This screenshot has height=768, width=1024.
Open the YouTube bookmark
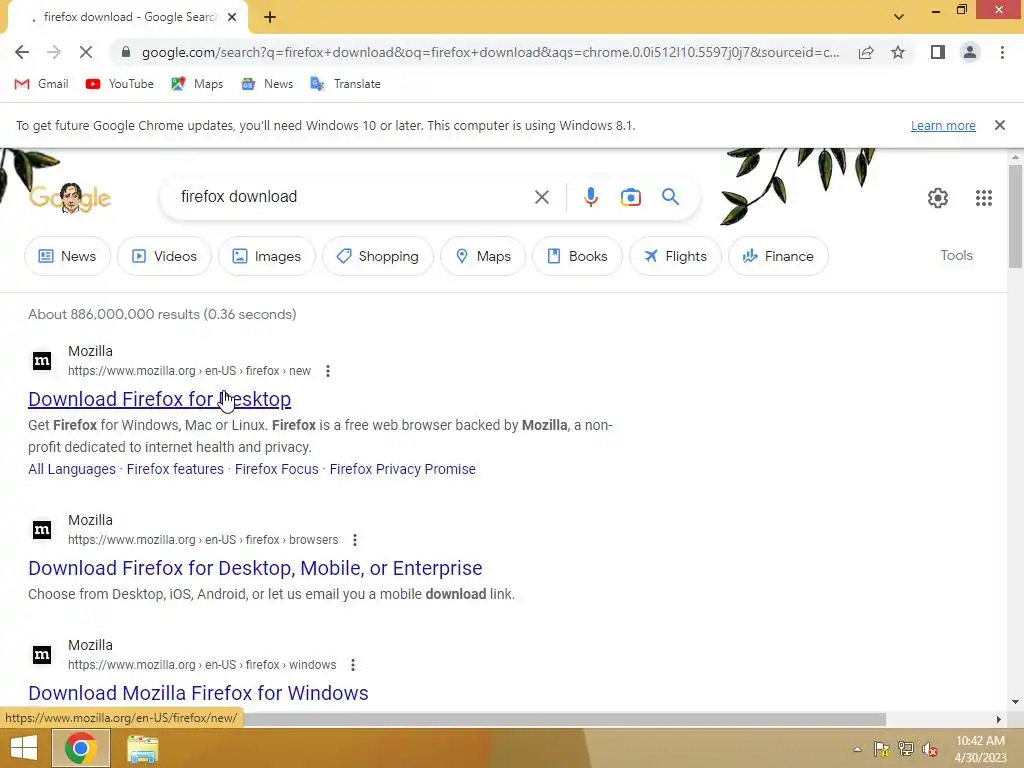coord(120,84)
